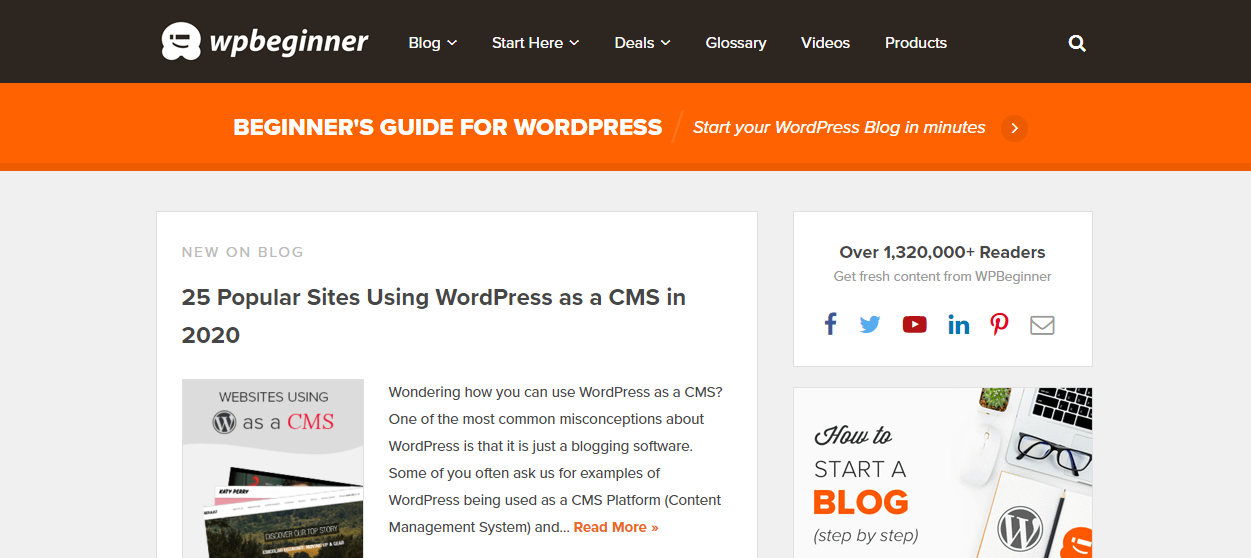Click Beginner's Guide for WordPress banner text
The image size is (1251, 558).
[x=448, y=127]
